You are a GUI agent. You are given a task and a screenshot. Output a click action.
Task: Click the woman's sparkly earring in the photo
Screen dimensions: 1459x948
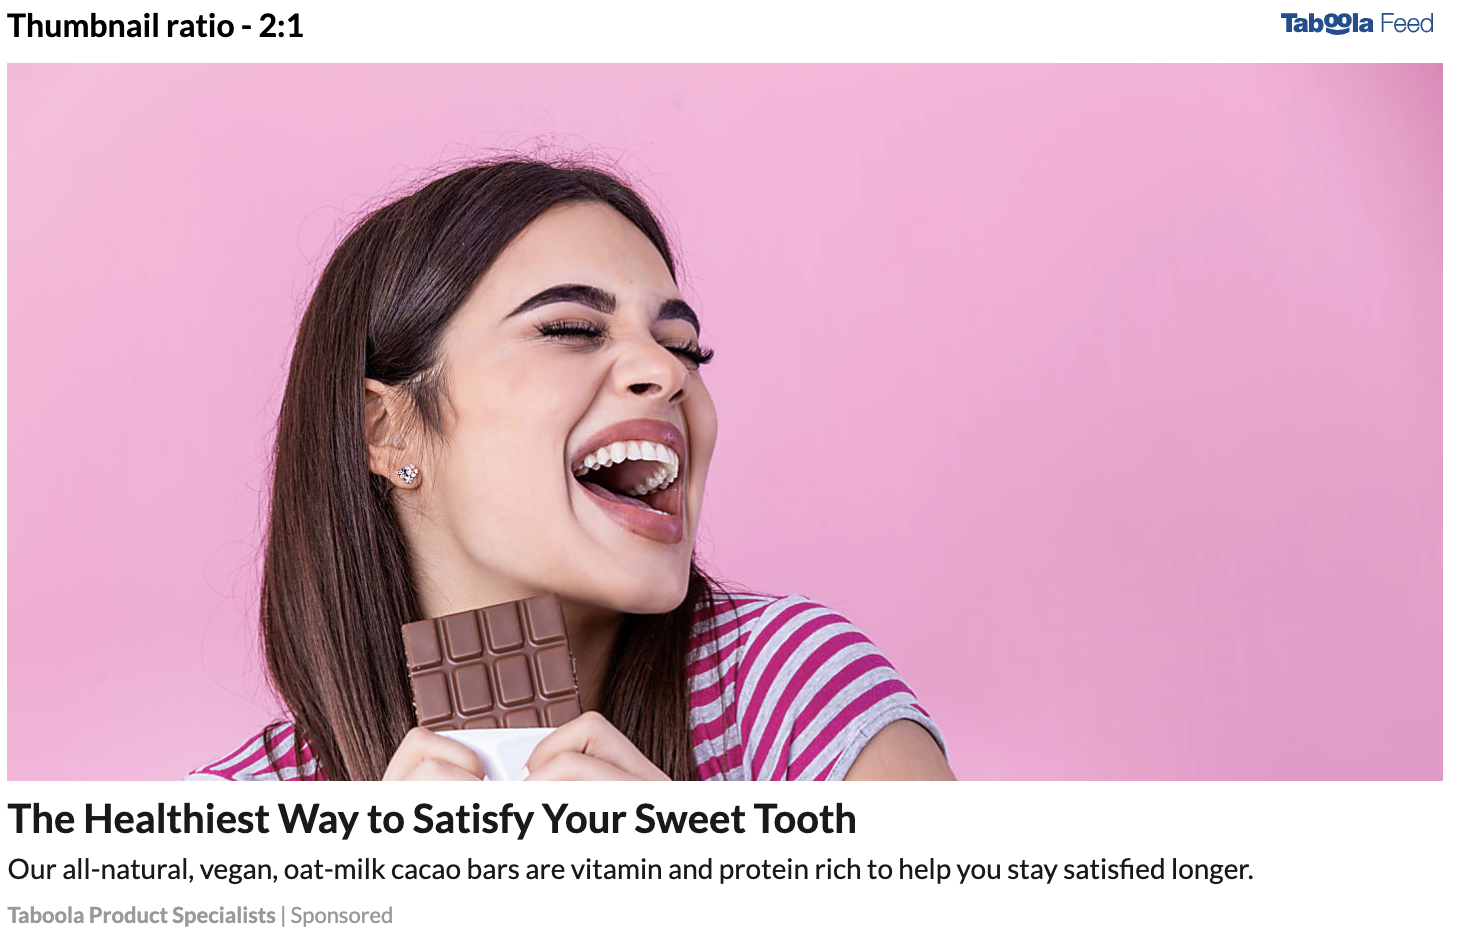click(407, 474)
